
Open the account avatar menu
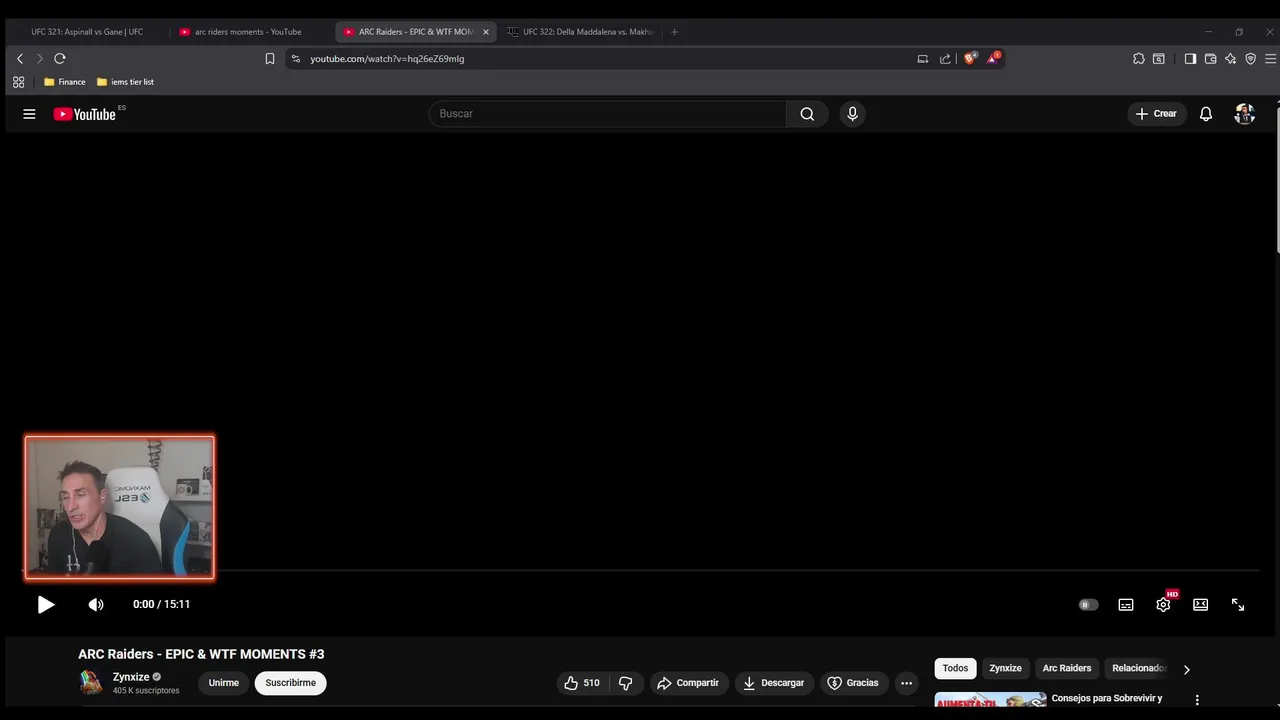coord(1245,114)
